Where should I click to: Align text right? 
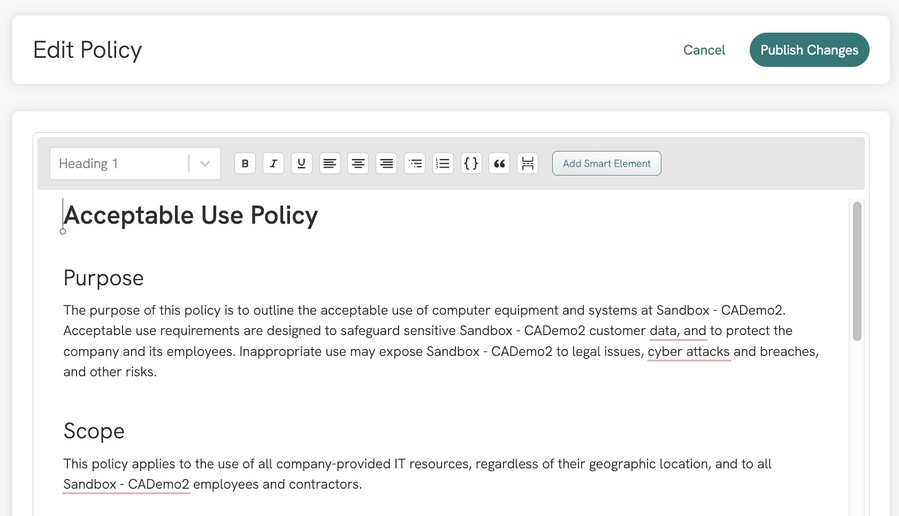pyautogui.click(x=386, y=163)
